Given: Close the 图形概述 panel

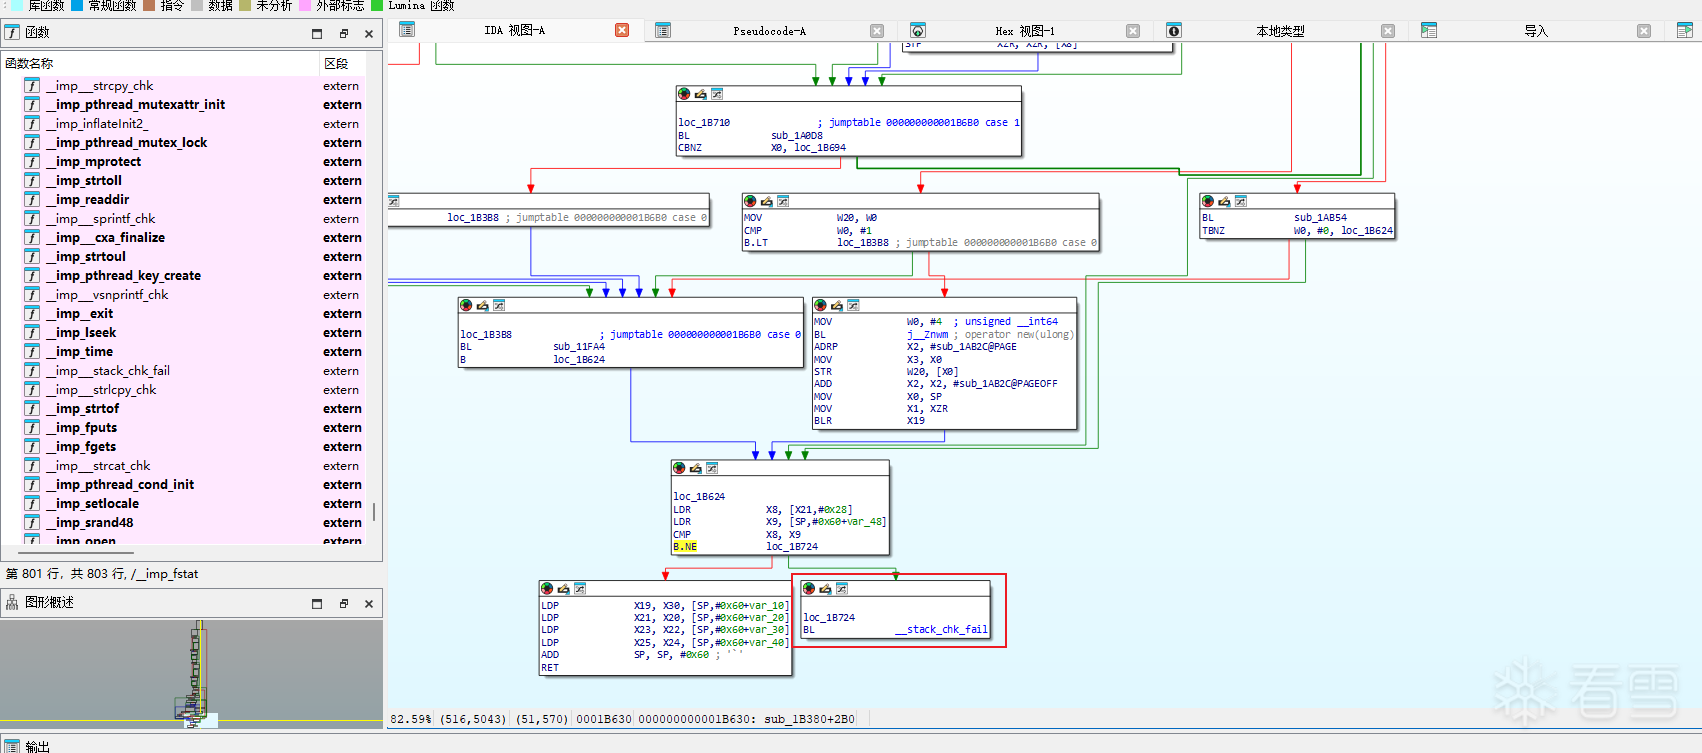Looking at the screenshot, I should [369, 603].
